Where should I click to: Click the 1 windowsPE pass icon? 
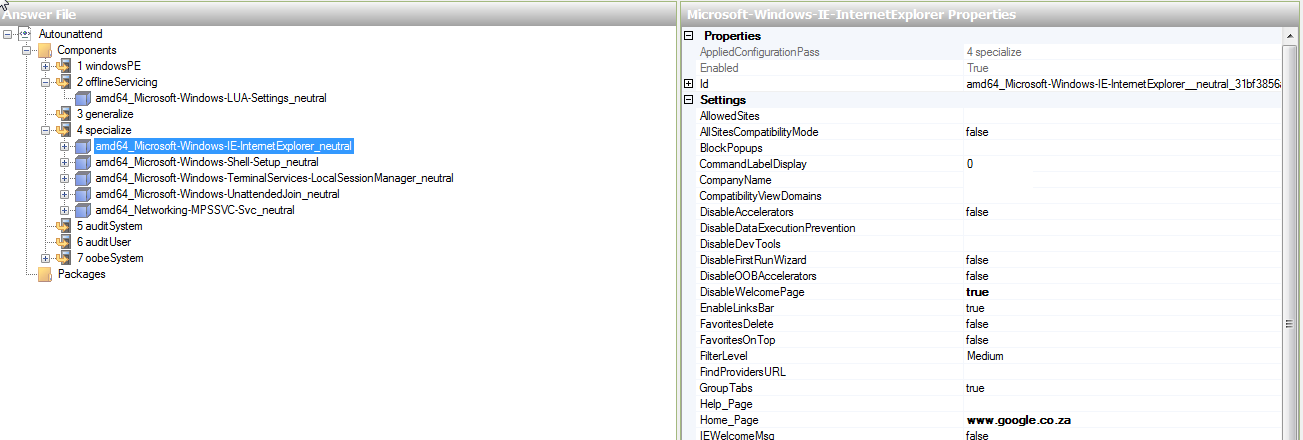click(x=63, y=66)
